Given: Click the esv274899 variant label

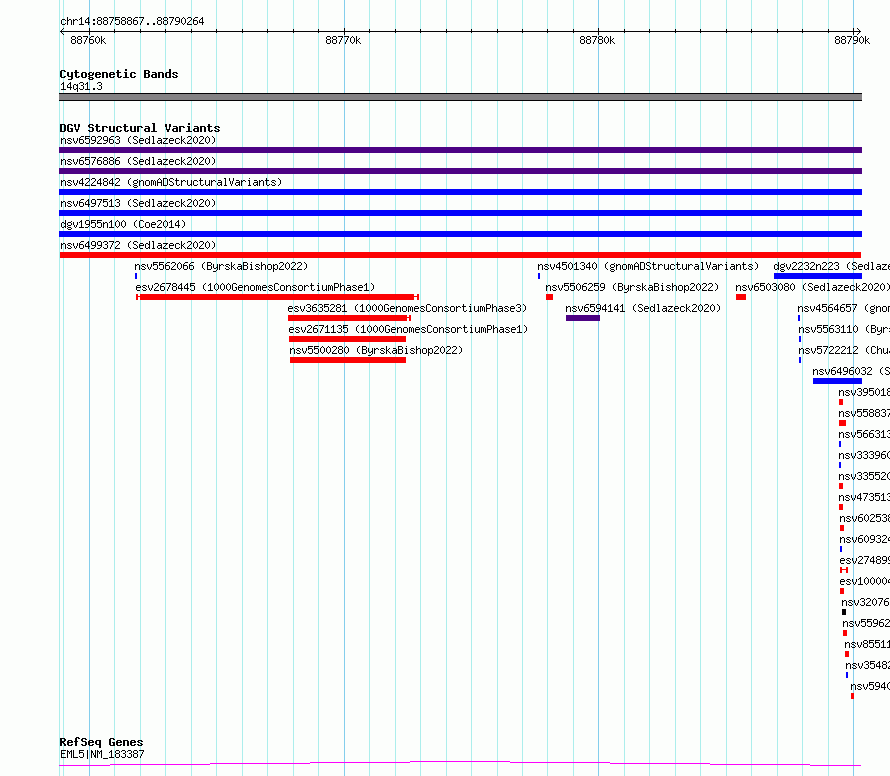Looking at the screenshot, I should point(864,560).
